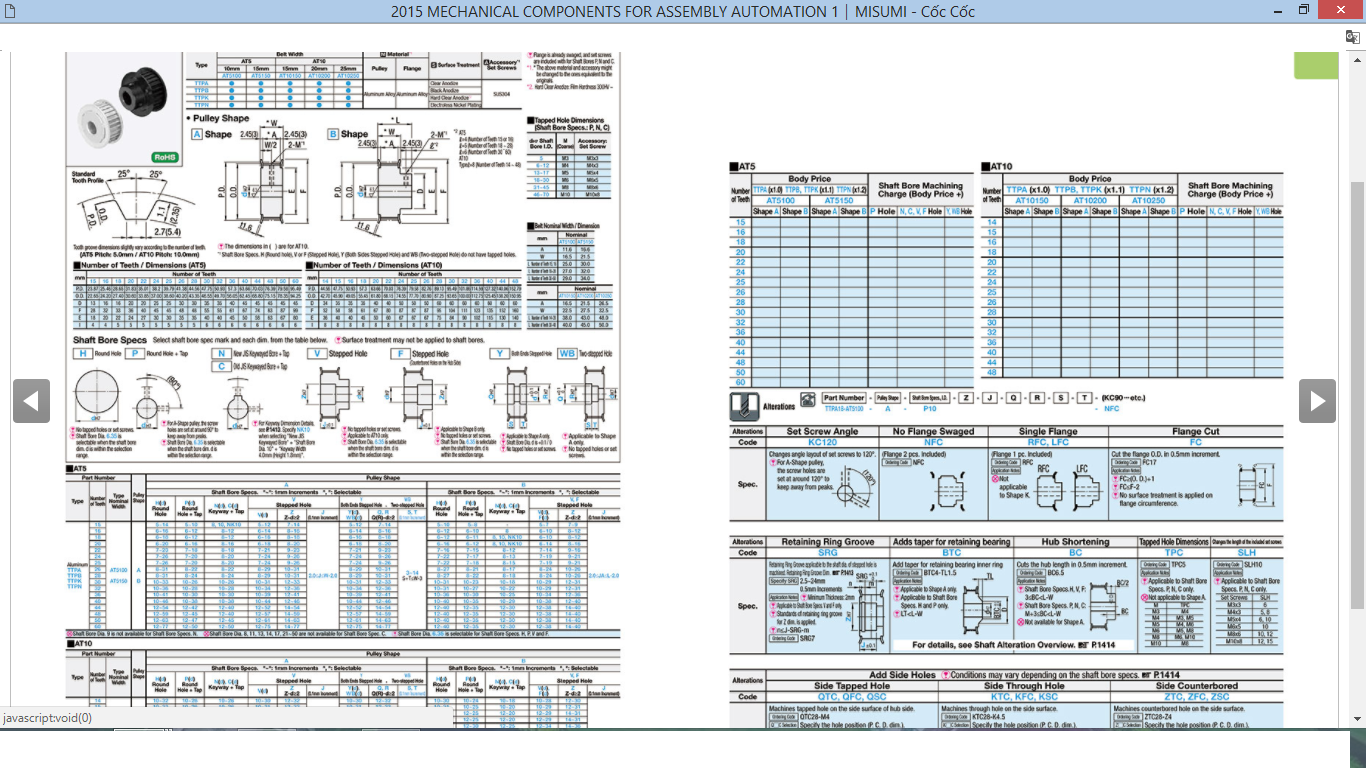The width and height of the screenshot is (1366, 768).
Task: Restore down the browser window
Action: (x=1303, y=11)
